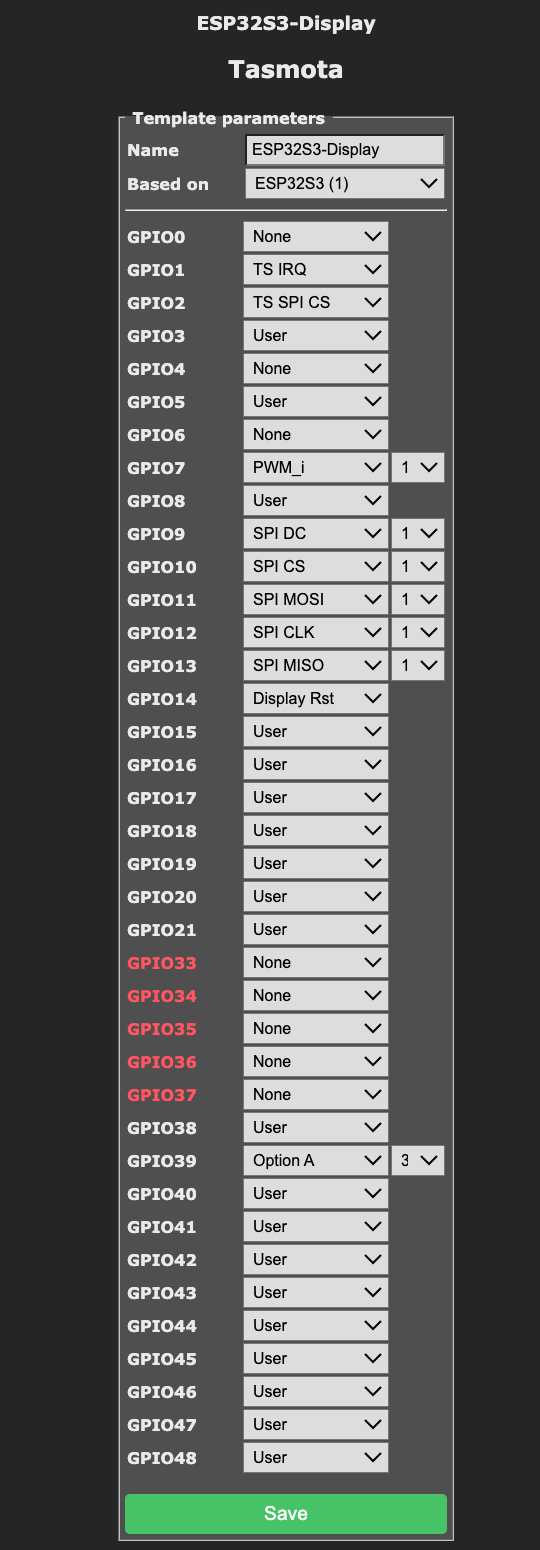Open the GPIO19 User dropdown
Viewport: 540px width, 1550px height.
pyautogui.click(x=316, y=864)
